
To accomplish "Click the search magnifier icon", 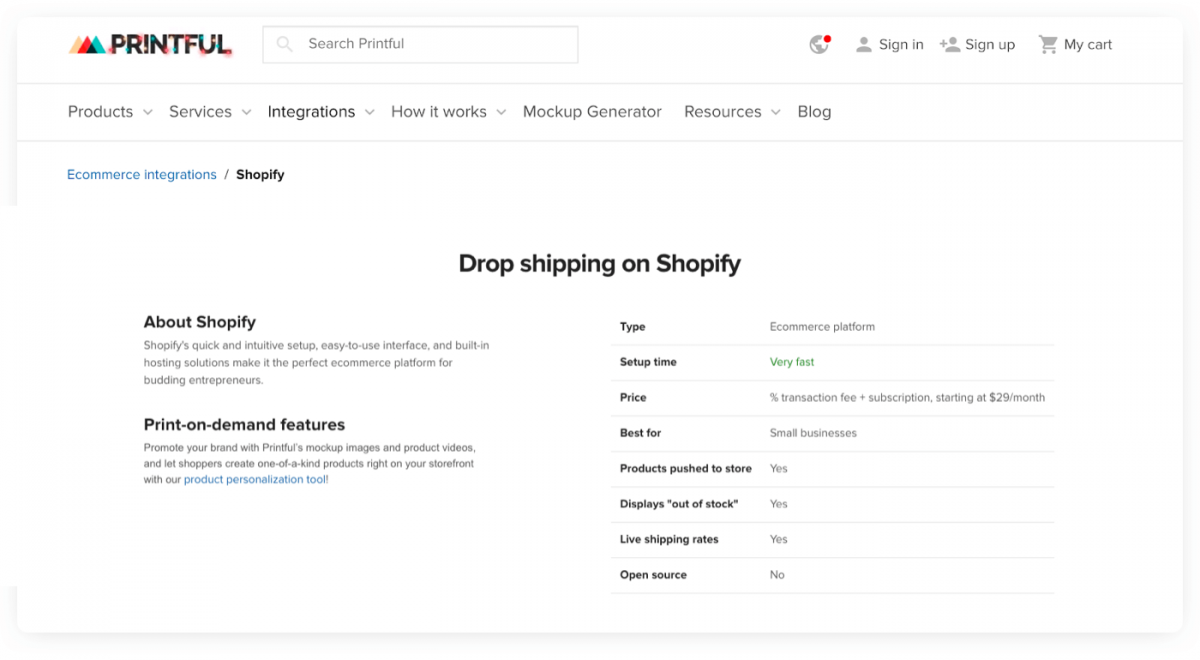I will (285, 44).
